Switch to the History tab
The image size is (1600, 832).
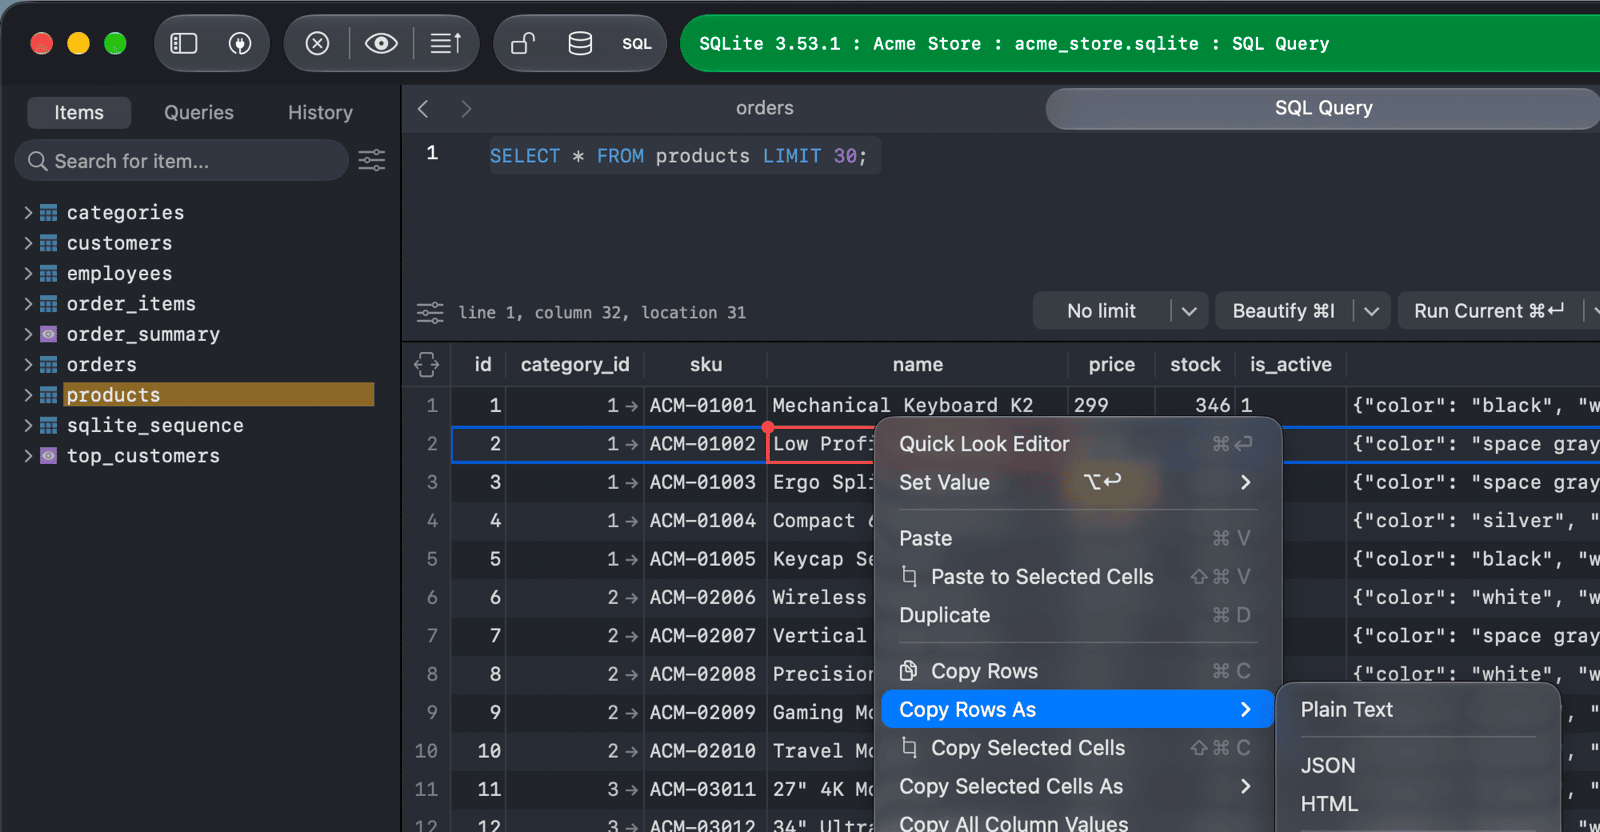[x=320, y=113]
